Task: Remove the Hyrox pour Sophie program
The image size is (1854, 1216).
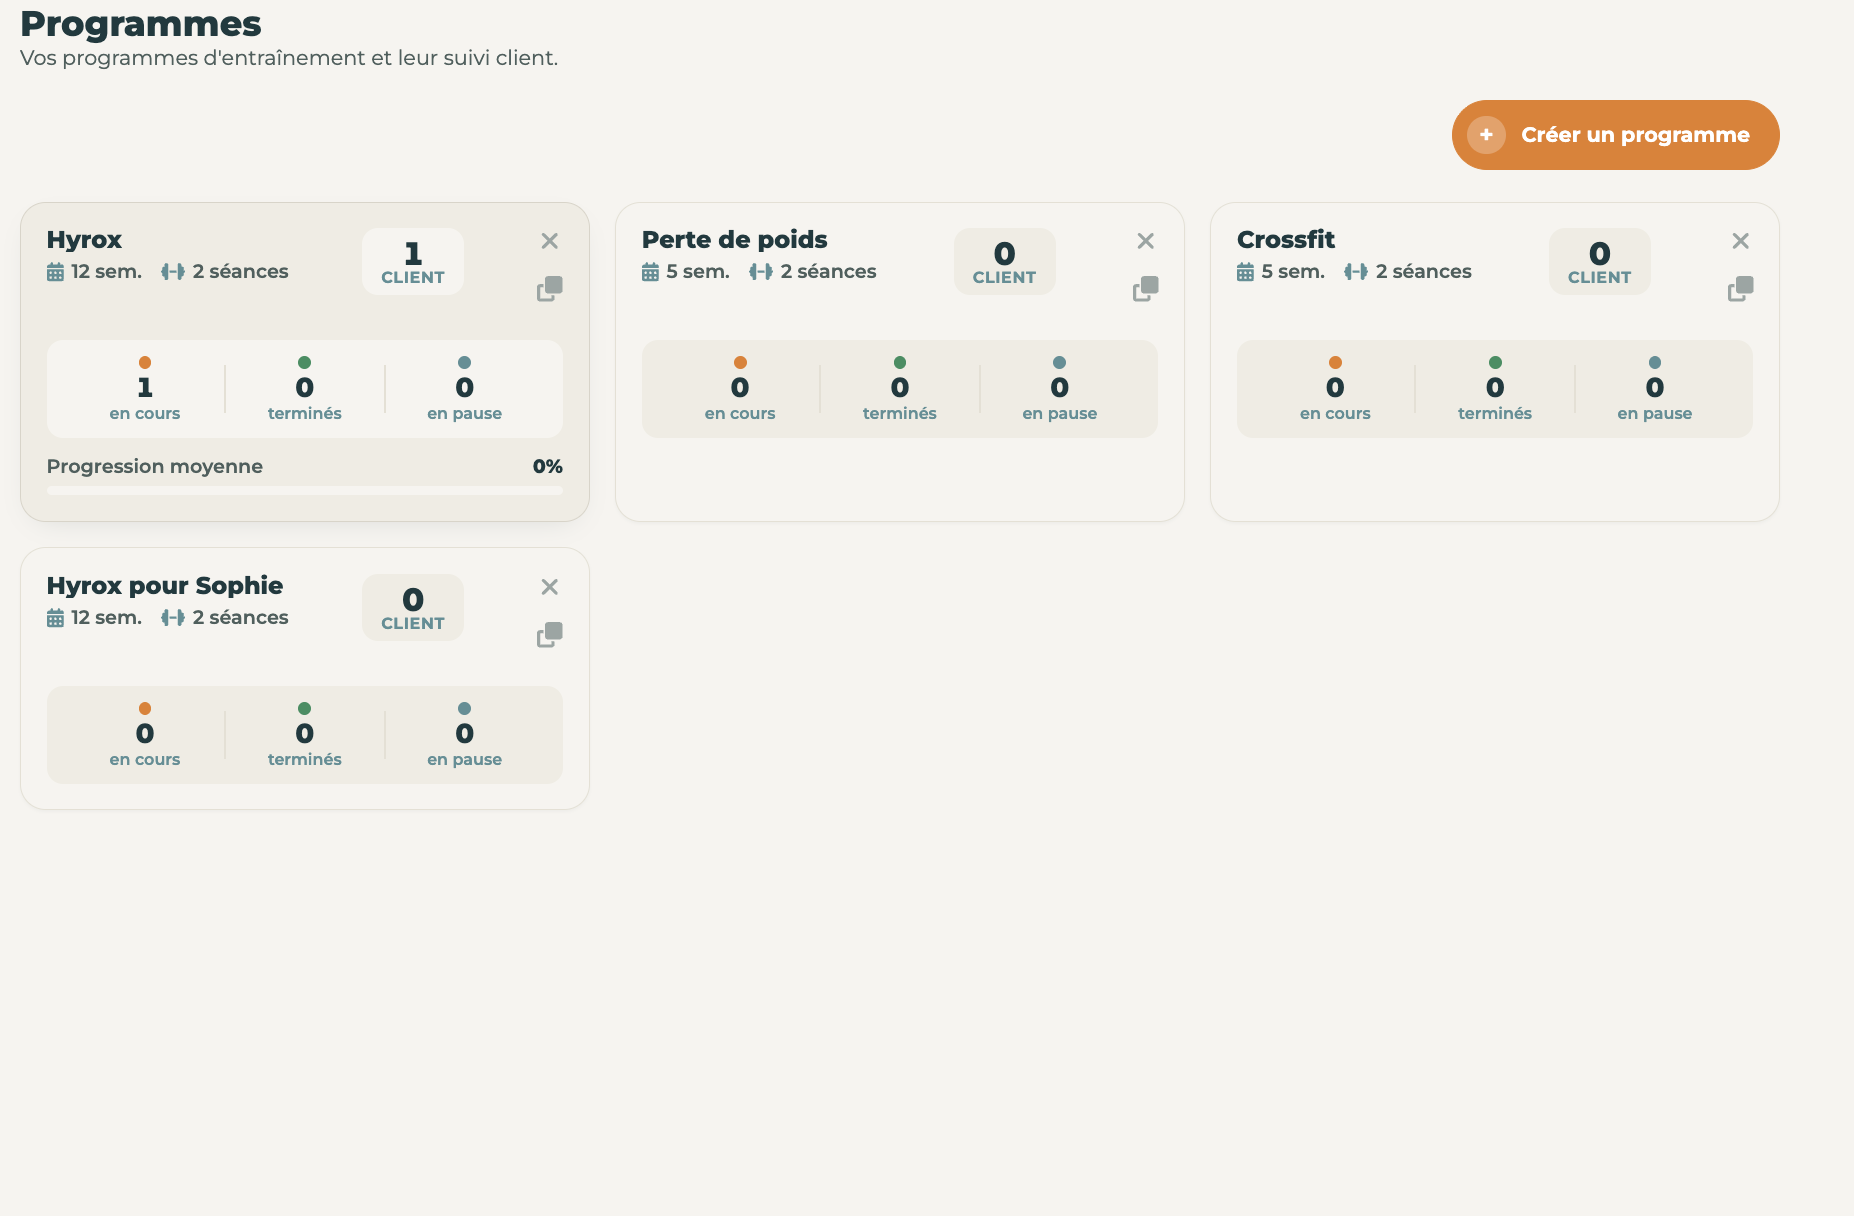Action: pyautogui.click(x=549, y=587)
